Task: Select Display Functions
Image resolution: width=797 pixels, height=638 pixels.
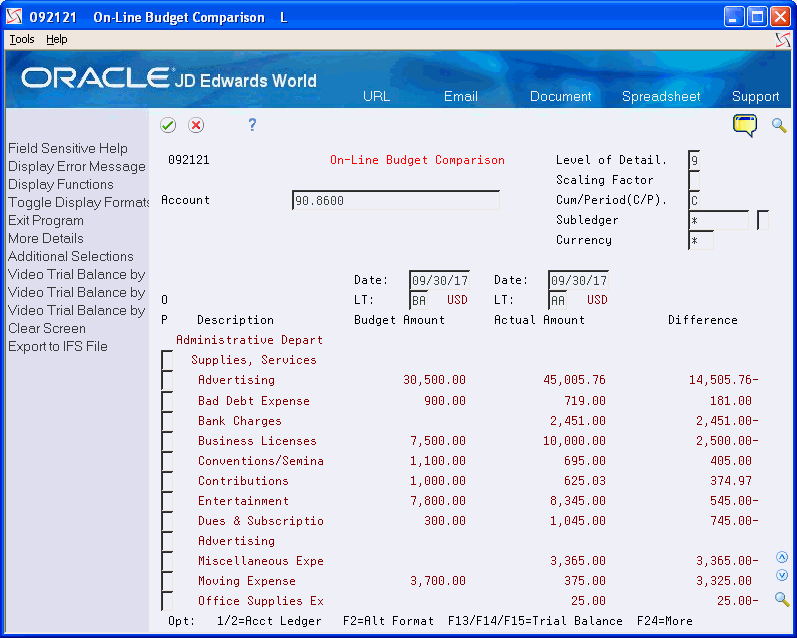Action: coord(60,184)
